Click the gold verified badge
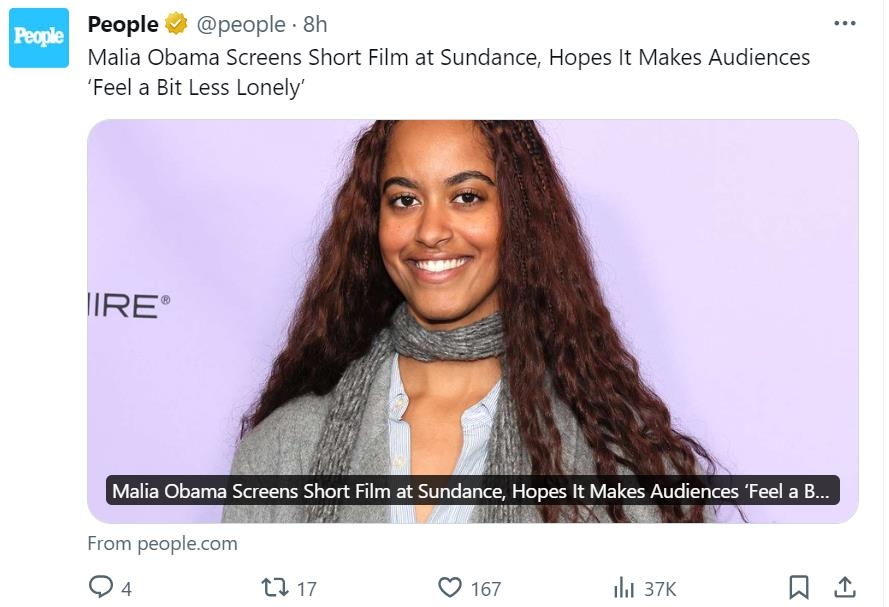The width and height of the screenshot is (889, 607). 176,24
